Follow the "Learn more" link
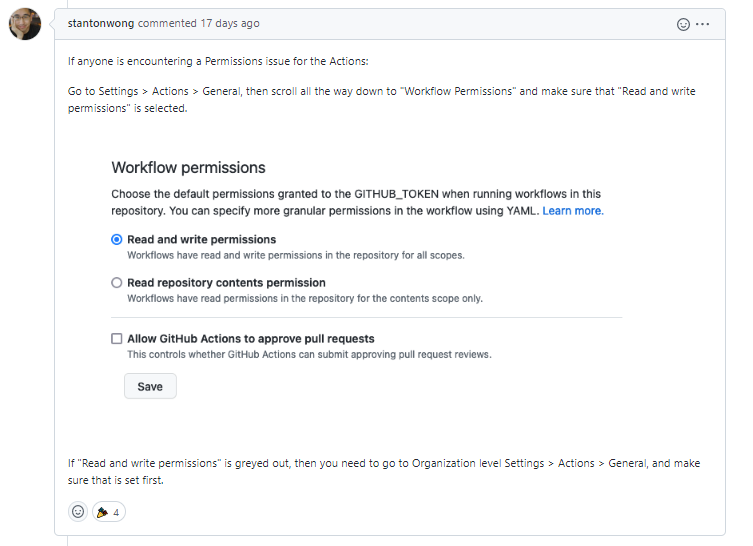This screenshot has width=753, height=546. [573, 211]
